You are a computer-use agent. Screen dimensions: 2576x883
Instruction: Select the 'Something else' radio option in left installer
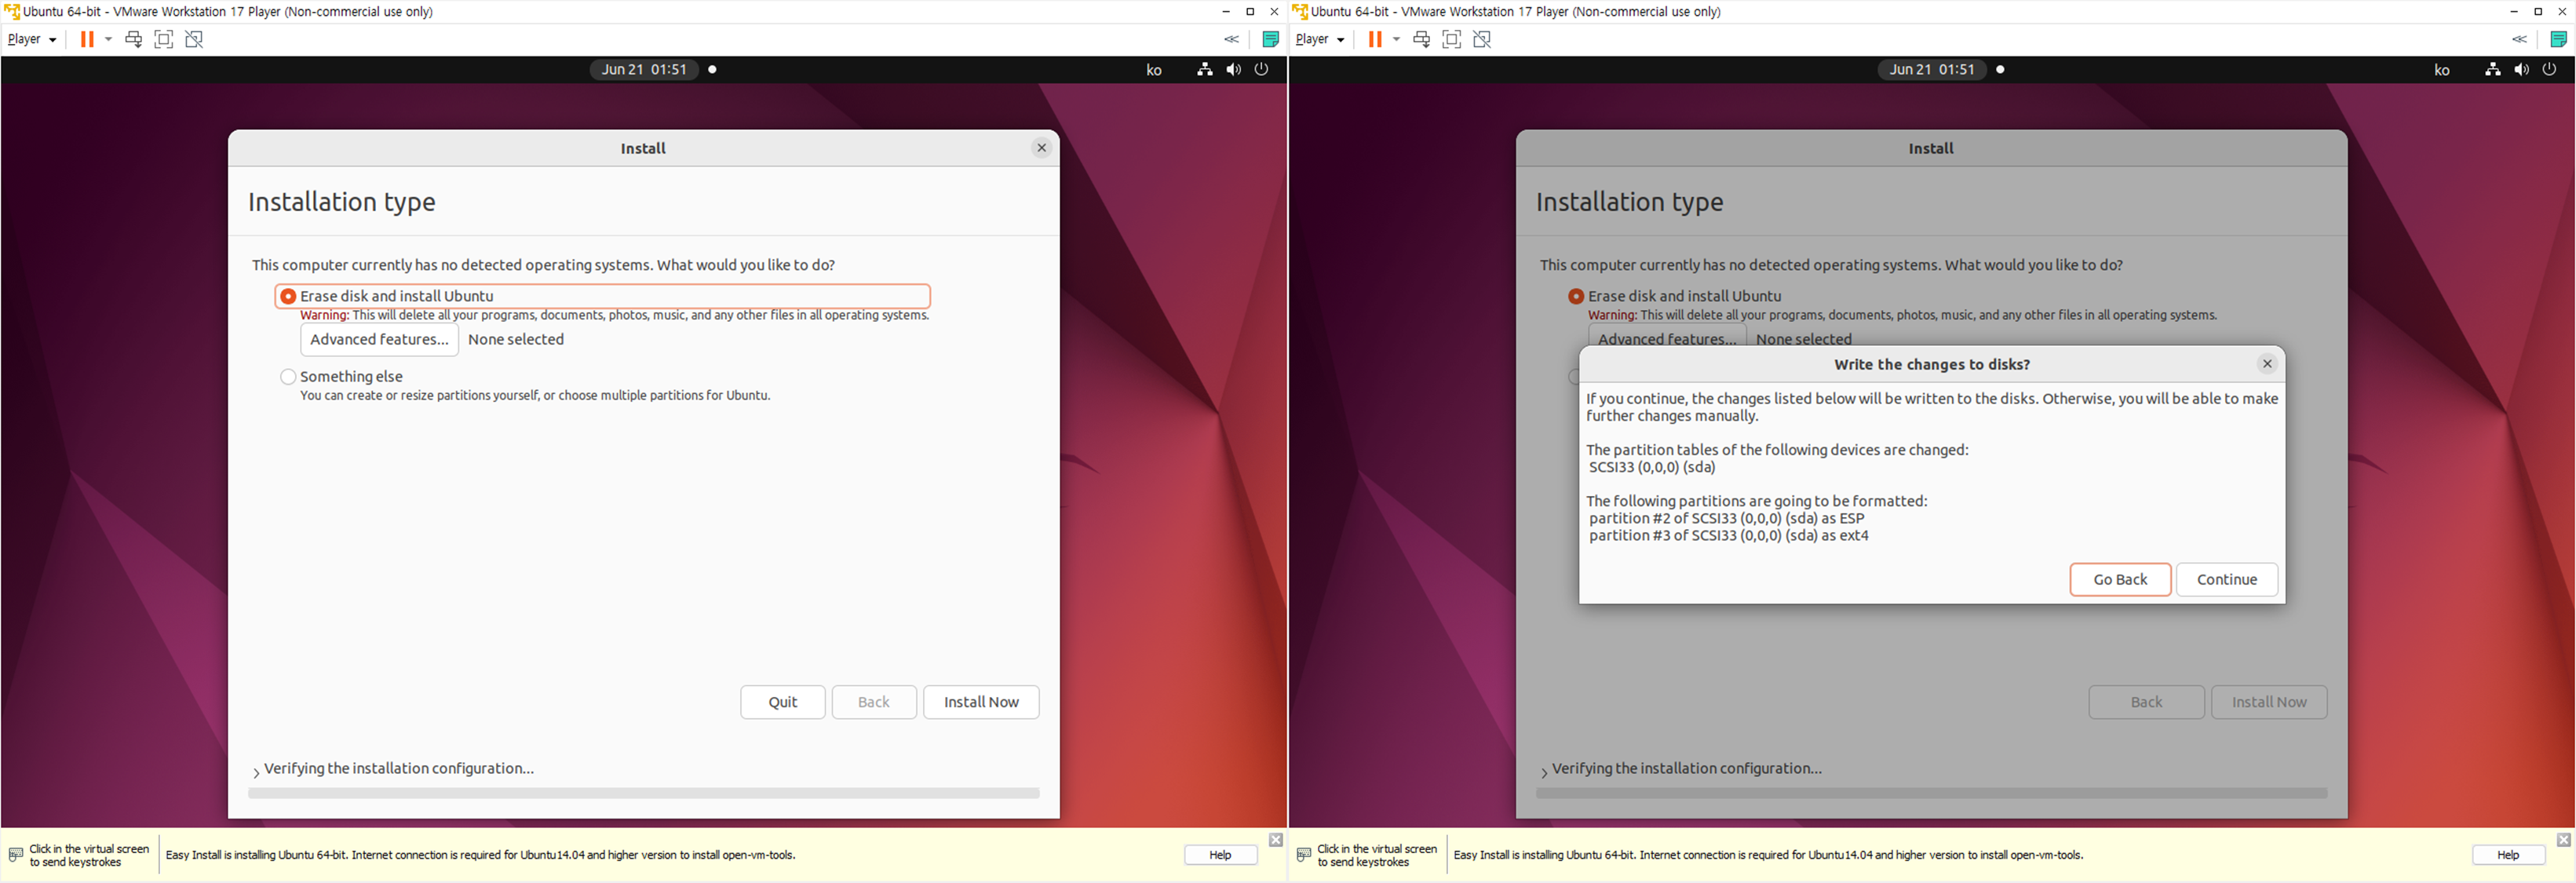(x=288, y=377)
